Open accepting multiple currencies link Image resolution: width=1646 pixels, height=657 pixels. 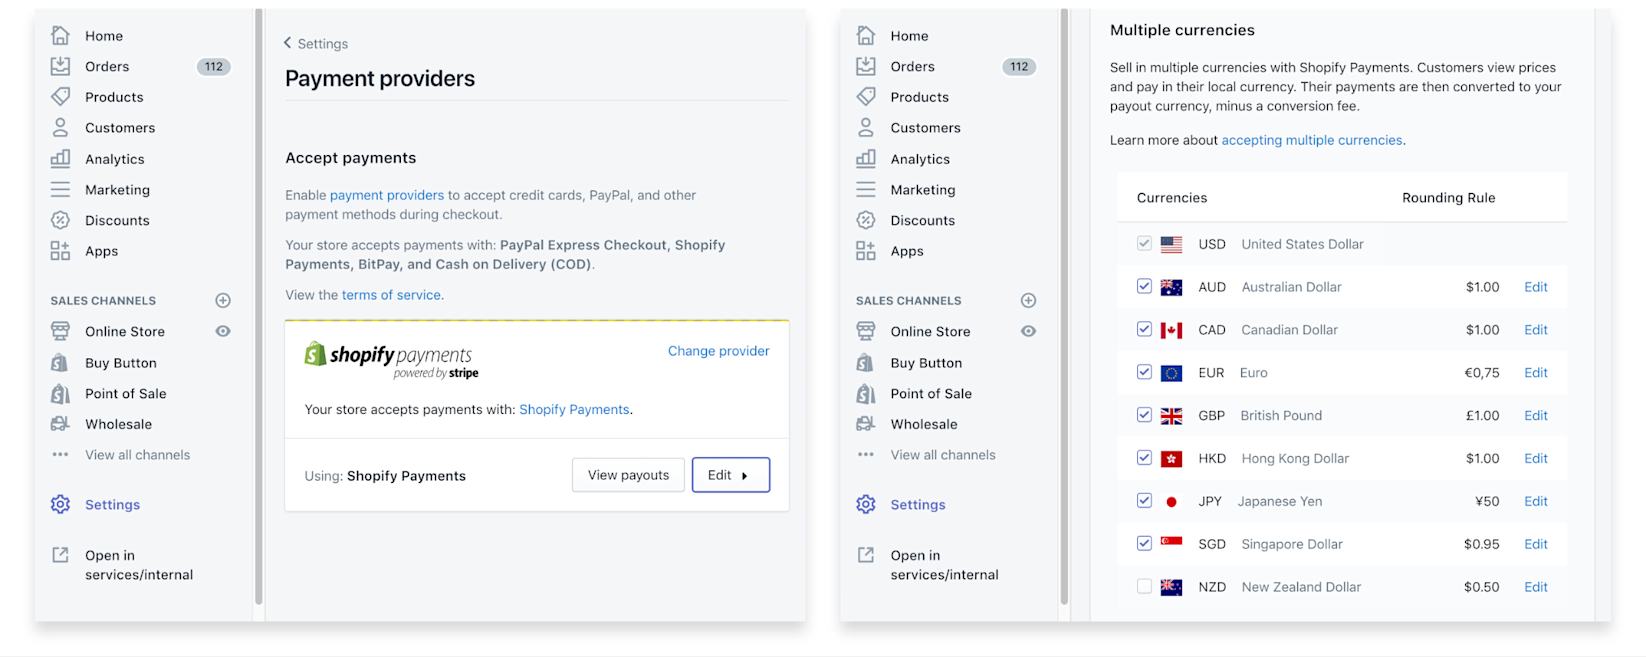tap(1312, 140)
